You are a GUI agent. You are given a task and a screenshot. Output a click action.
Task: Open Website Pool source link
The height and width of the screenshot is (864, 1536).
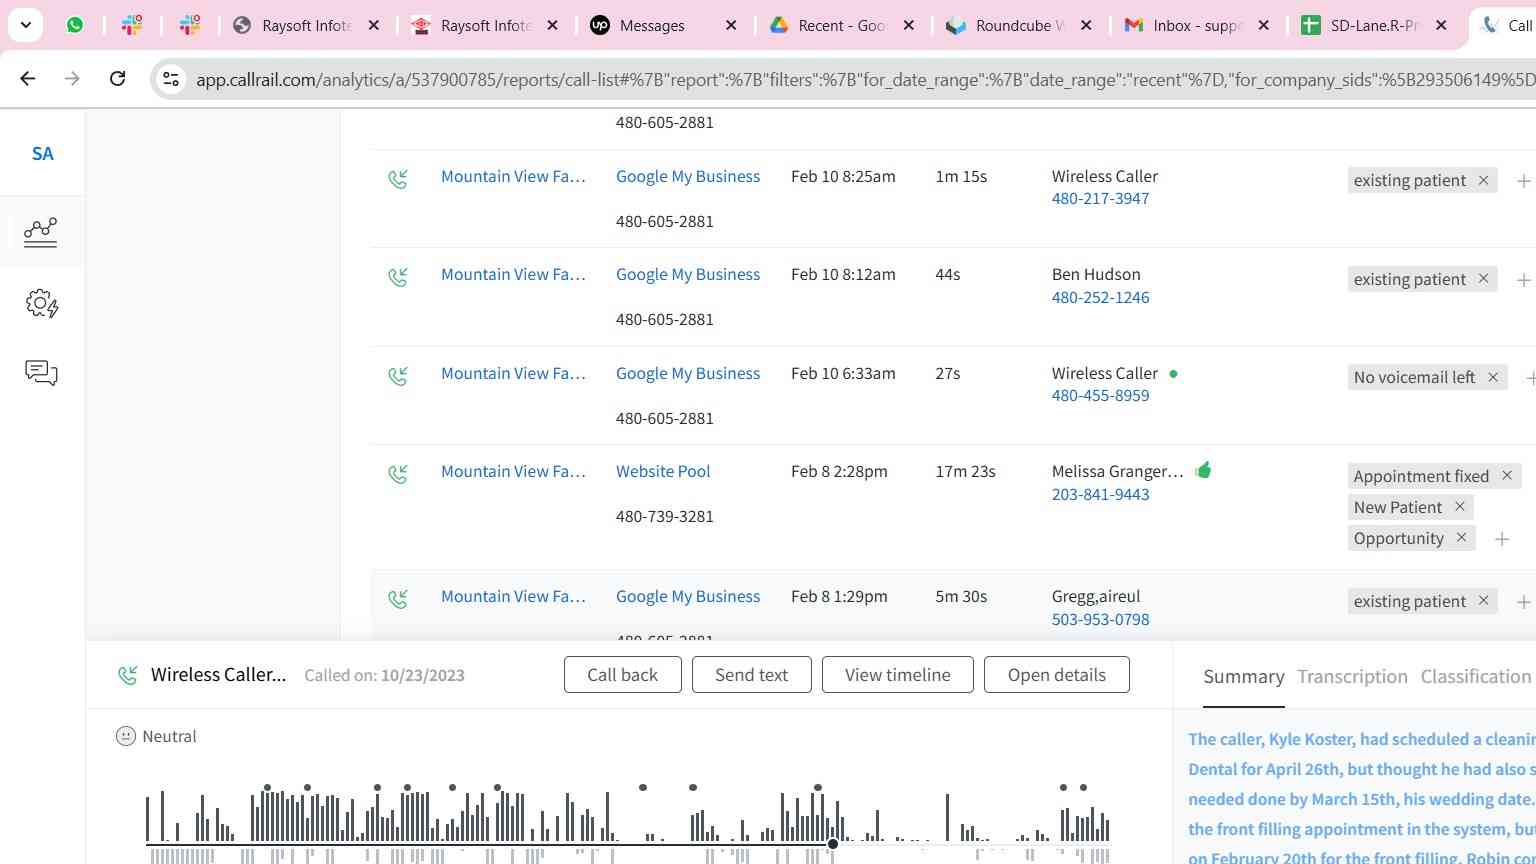tap(663, 471)
